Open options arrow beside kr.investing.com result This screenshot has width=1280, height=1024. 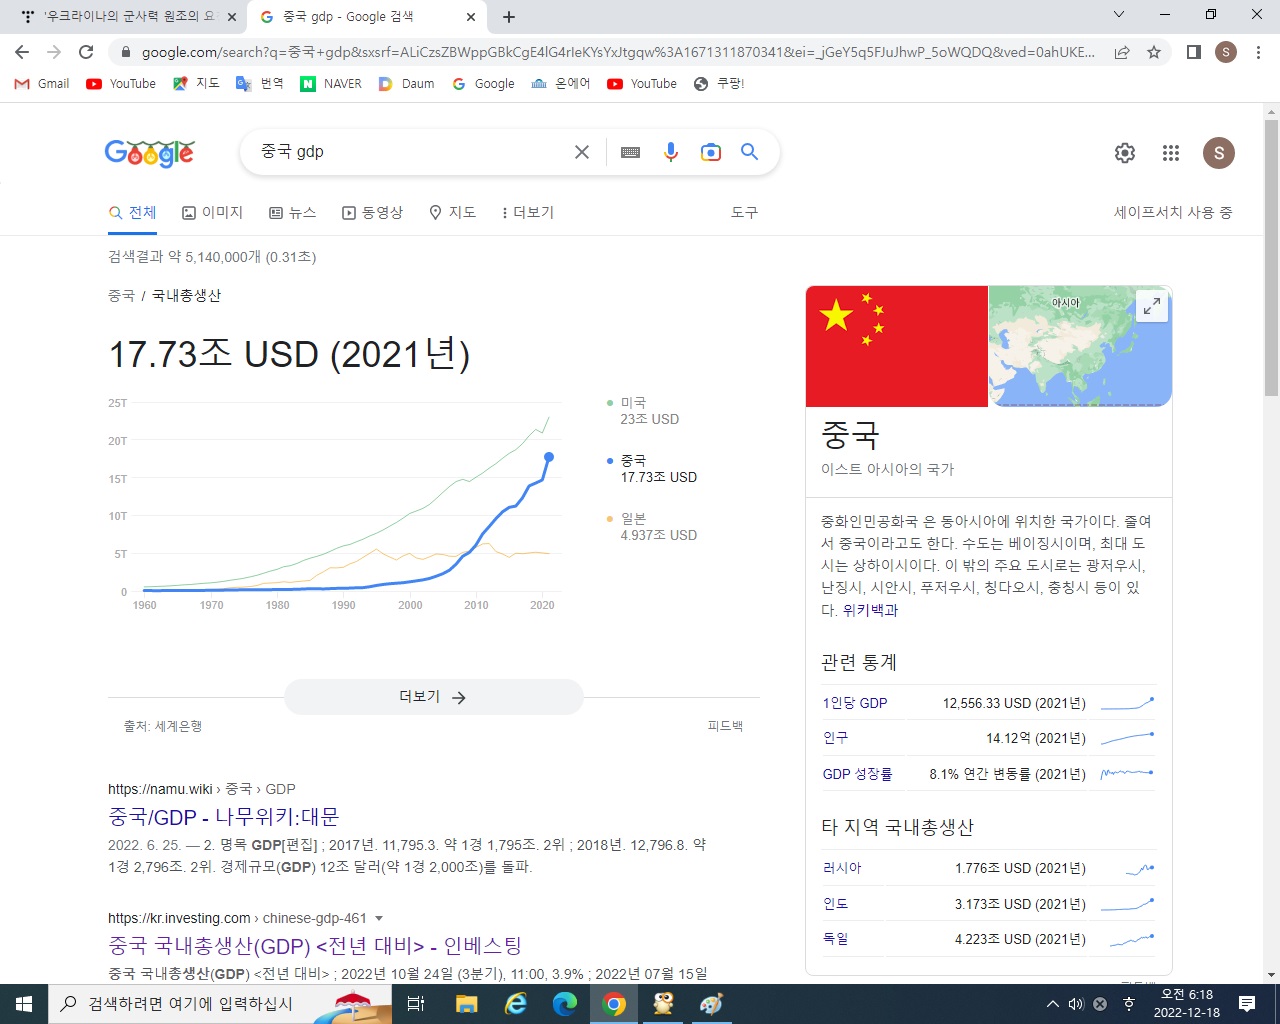[379, 918]
